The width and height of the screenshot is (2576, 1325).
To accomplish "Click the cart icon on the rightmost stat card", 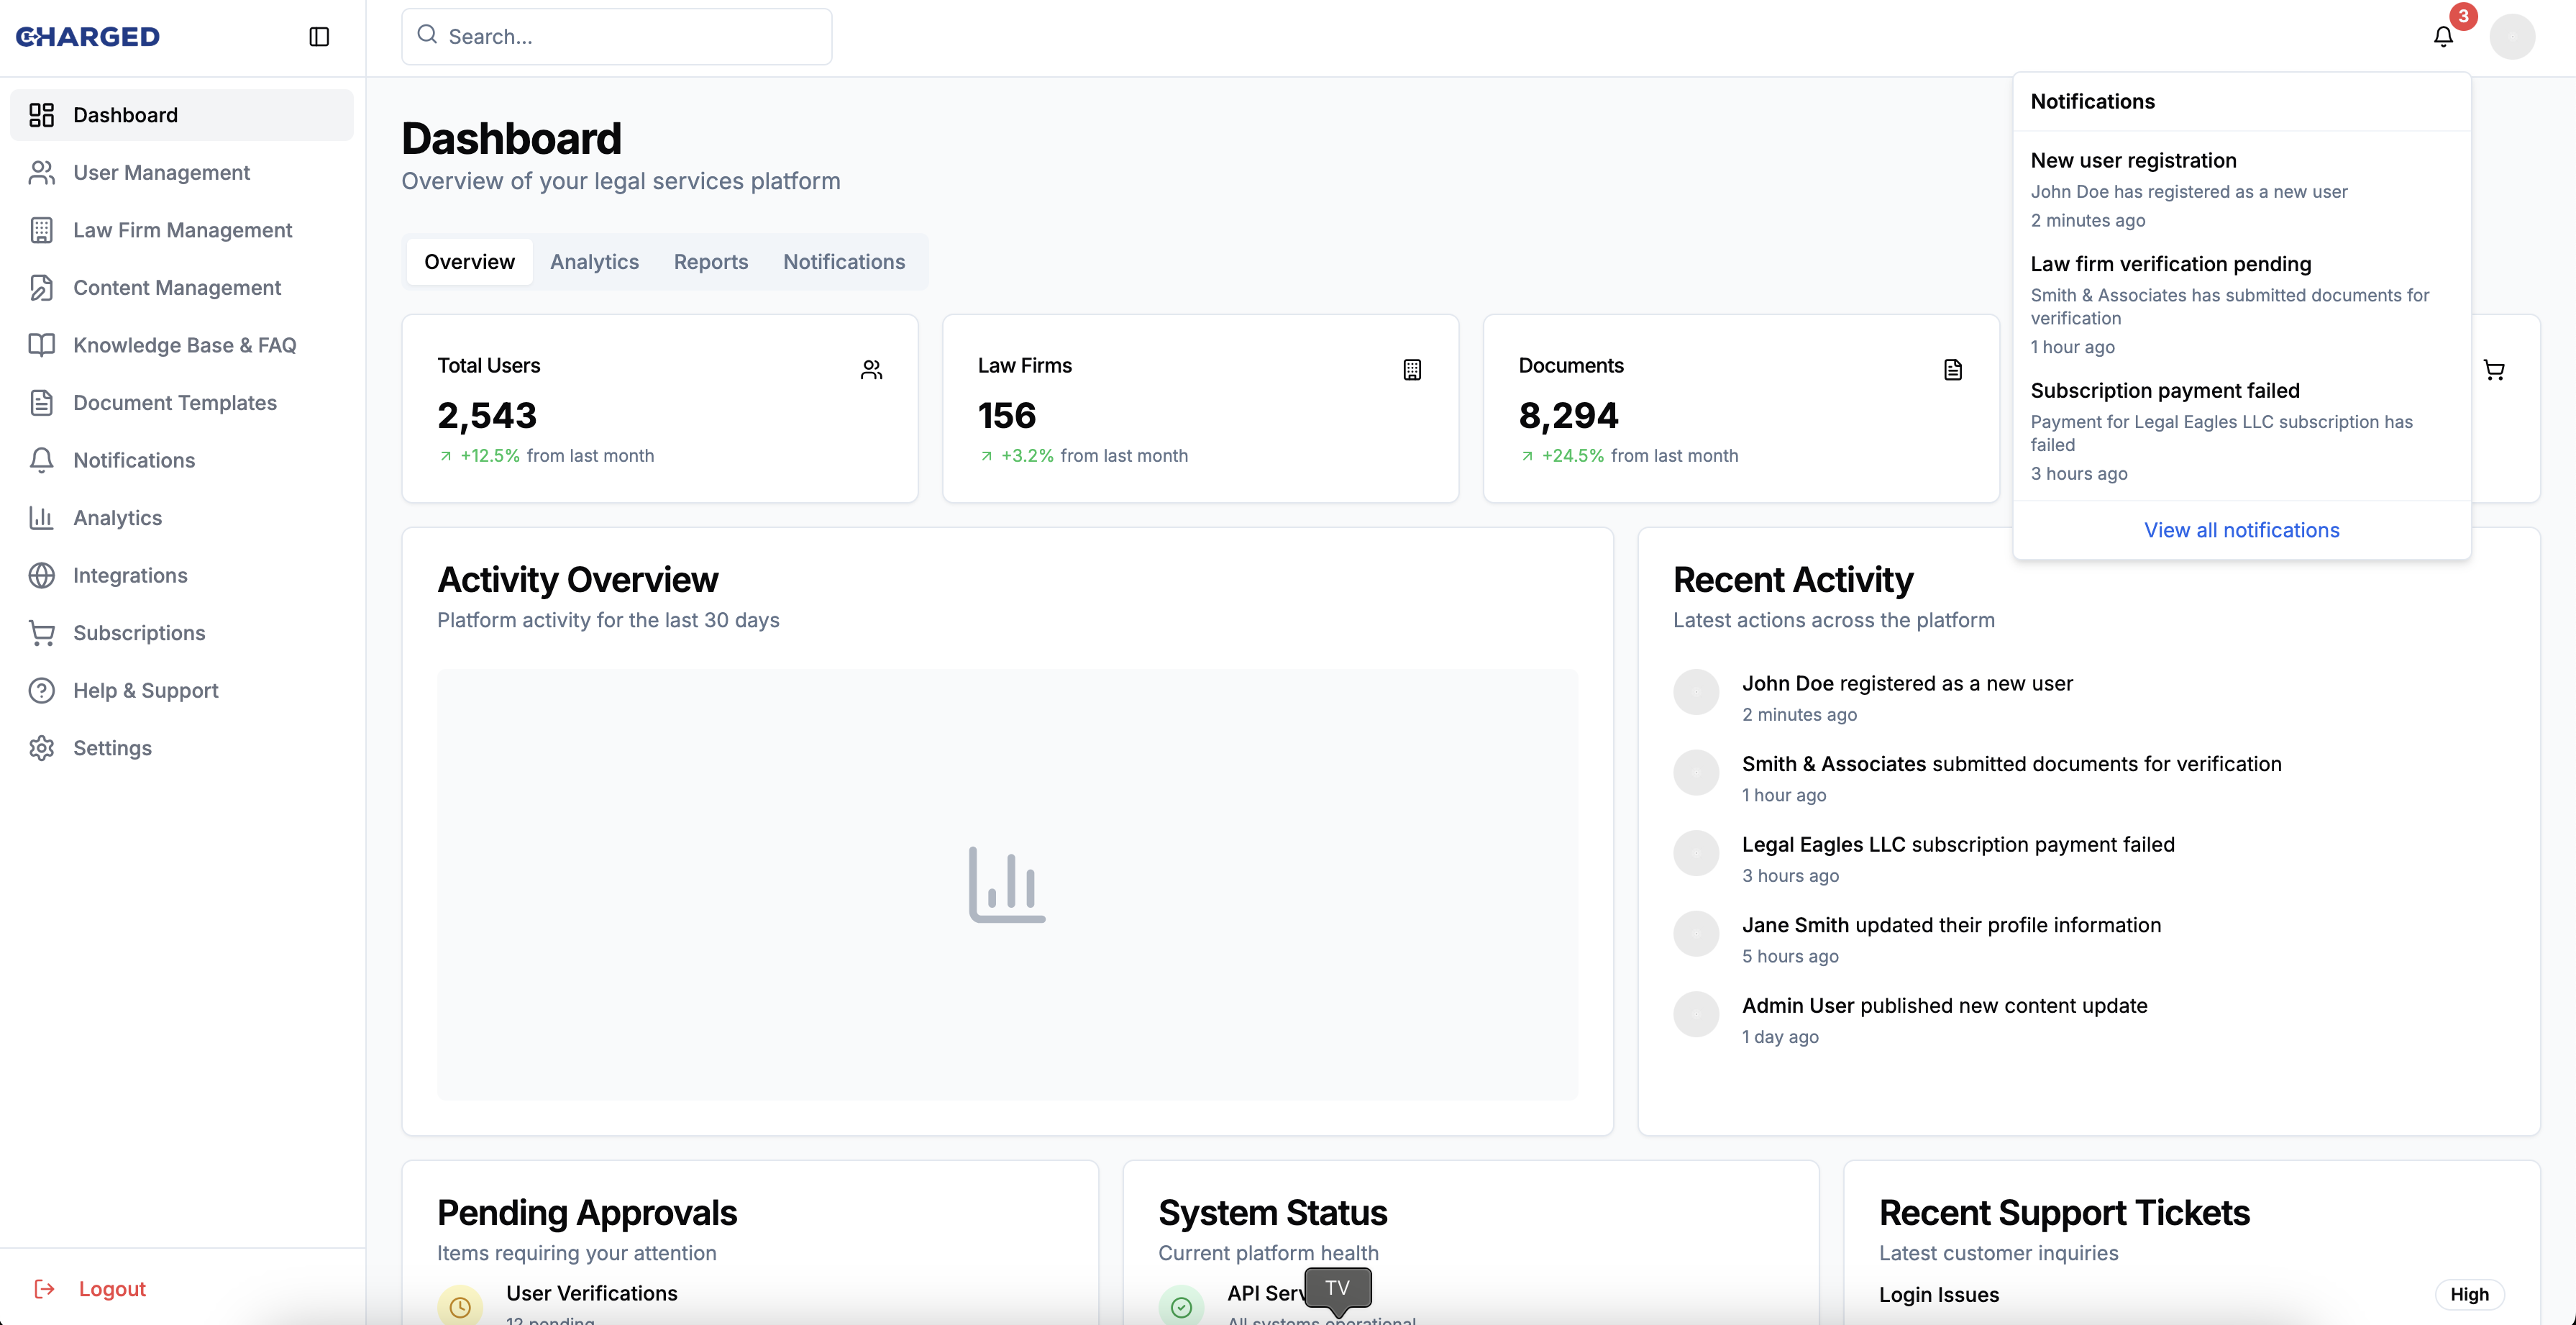I will click(x=2494, y=370).
